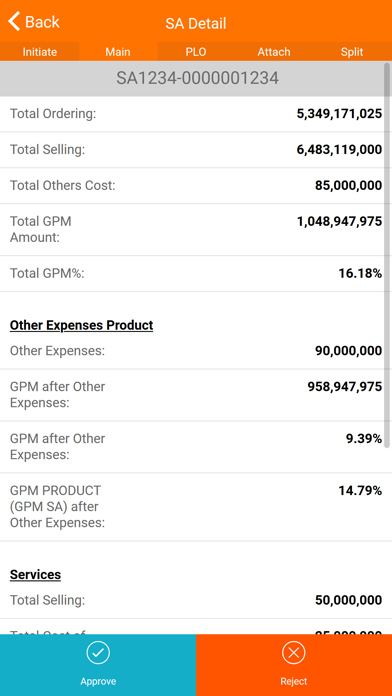392x696 pixels.
Task: Click the vertical scrollbar thumb
Action: coord(387,255)
